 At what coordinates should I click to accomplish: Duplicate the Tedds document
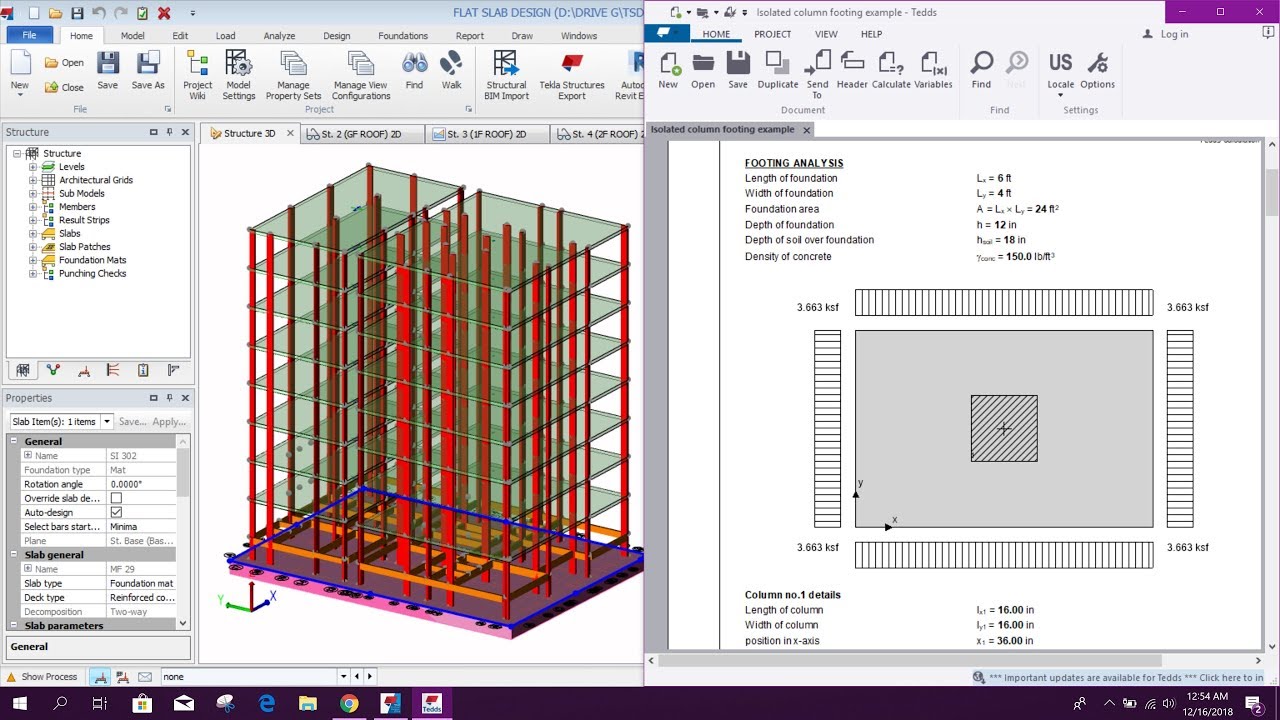pos(777,70)
